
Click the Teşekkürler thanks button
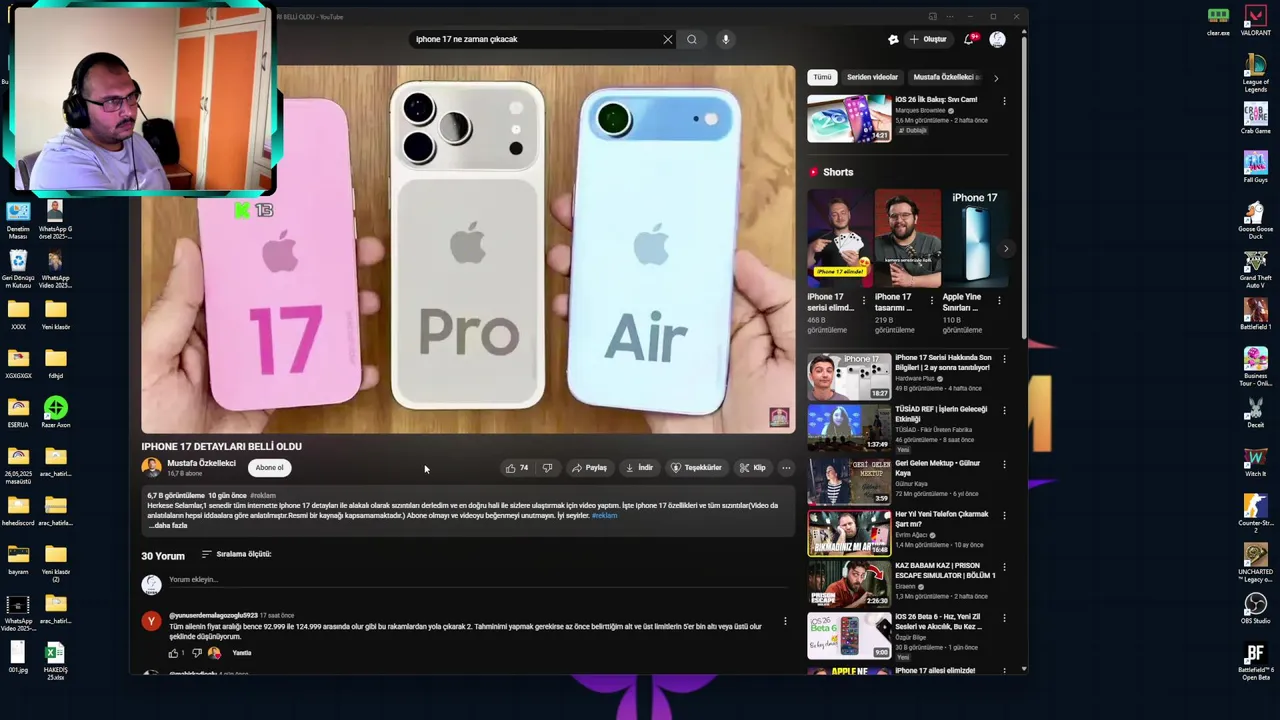click(x=696, y=468)
